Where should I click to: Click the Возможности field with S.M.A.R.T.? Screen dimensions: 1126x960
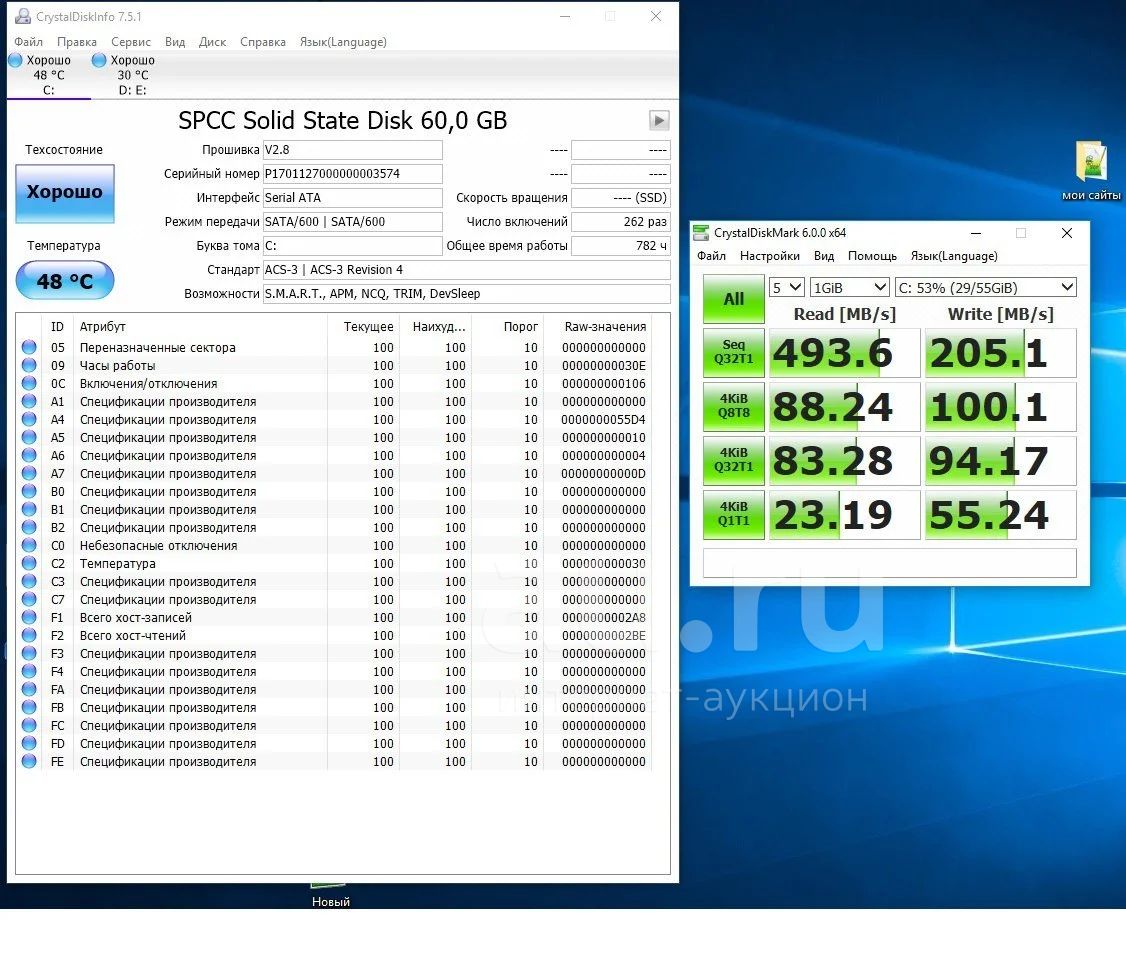(x=467, y=294)
